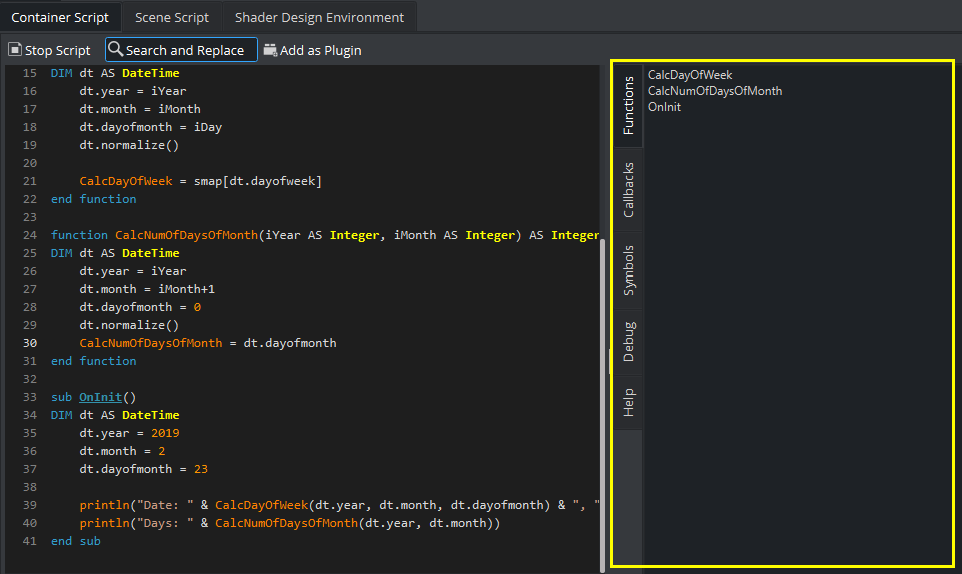Select CalcDayOfWeek in the Functions list
The image size is (962, 574).
(x=690, y=75)
